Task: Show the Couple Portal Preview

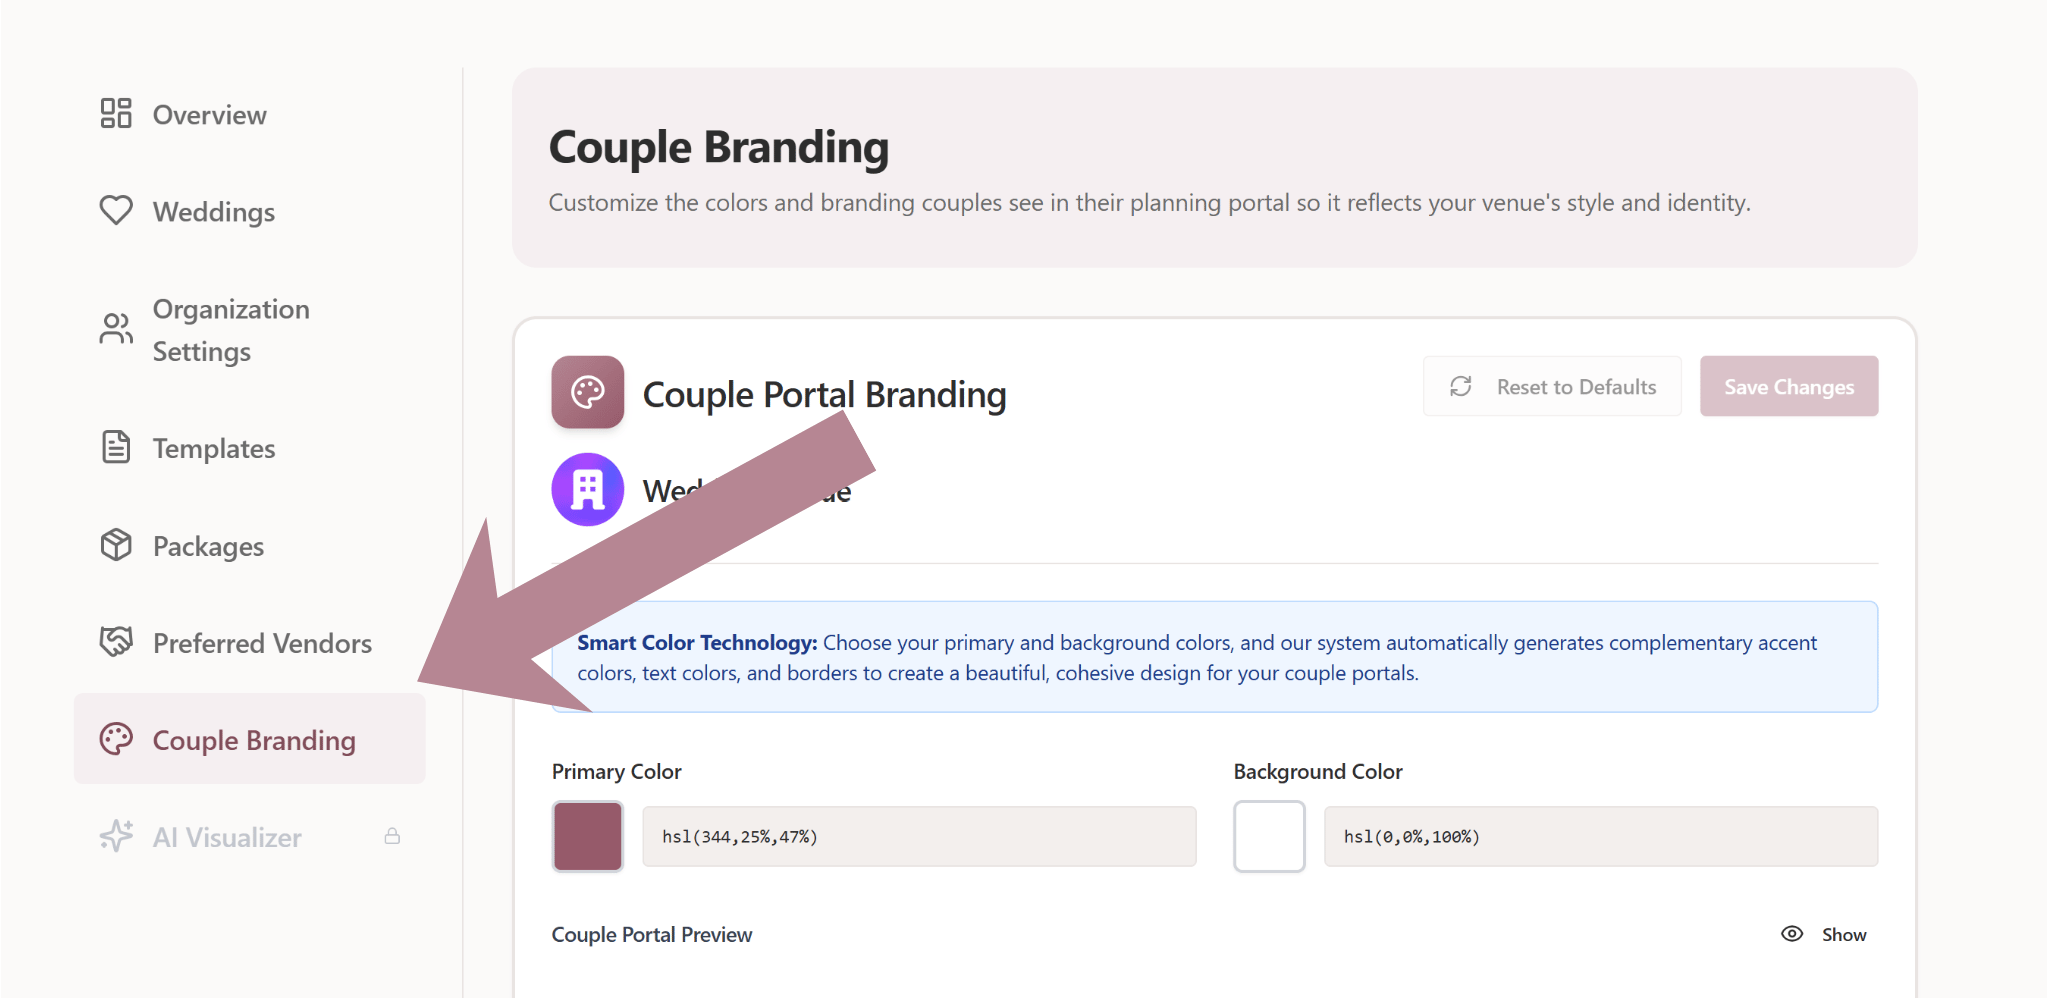Action: (1824, 934)
